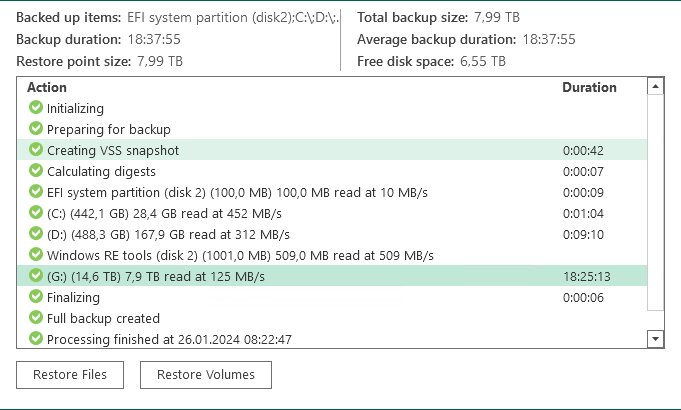Click the Creating VSS snapshot duration 0:00:42

coord(582,150)
